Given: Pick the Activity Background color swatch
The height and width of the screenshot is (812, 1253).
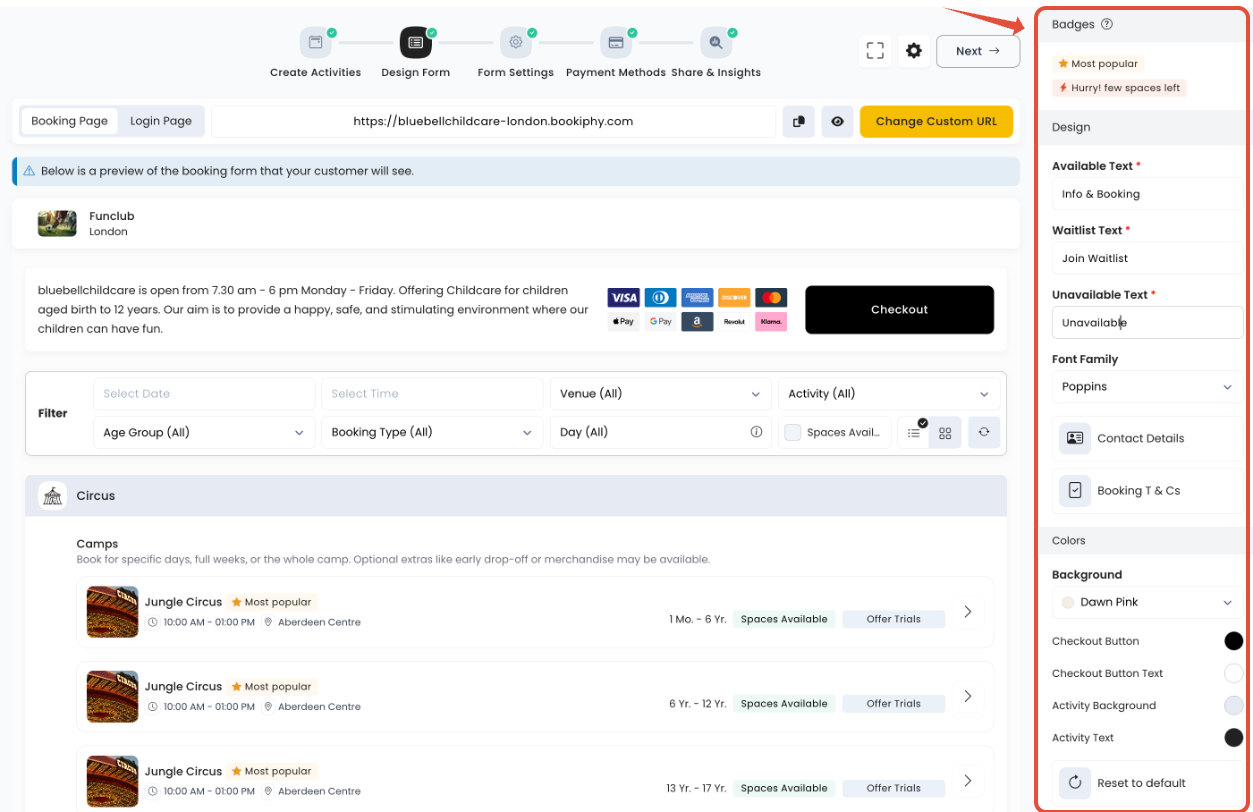Looking at the screenshot, I should [1233, 705].
